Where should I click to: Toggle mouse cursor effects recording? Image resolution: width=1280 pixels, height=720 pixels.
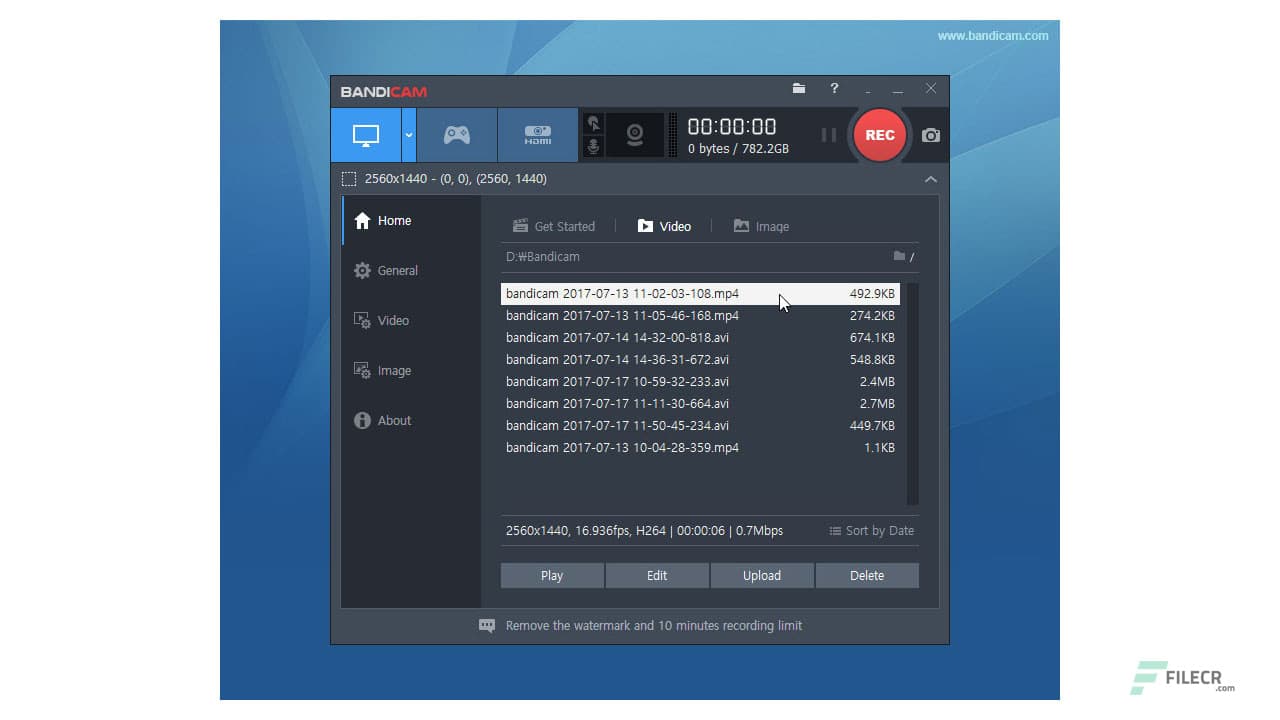coord(595,121)
